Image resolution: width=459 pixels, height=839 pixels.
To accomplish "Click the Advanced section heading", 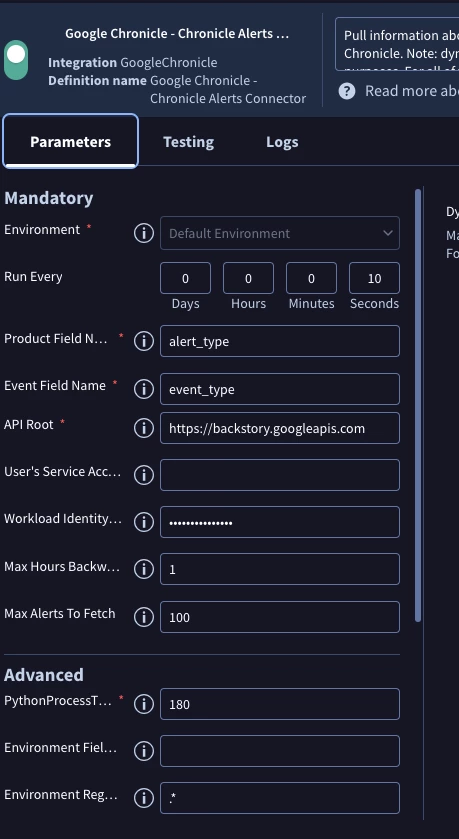I will pos(44,675).
